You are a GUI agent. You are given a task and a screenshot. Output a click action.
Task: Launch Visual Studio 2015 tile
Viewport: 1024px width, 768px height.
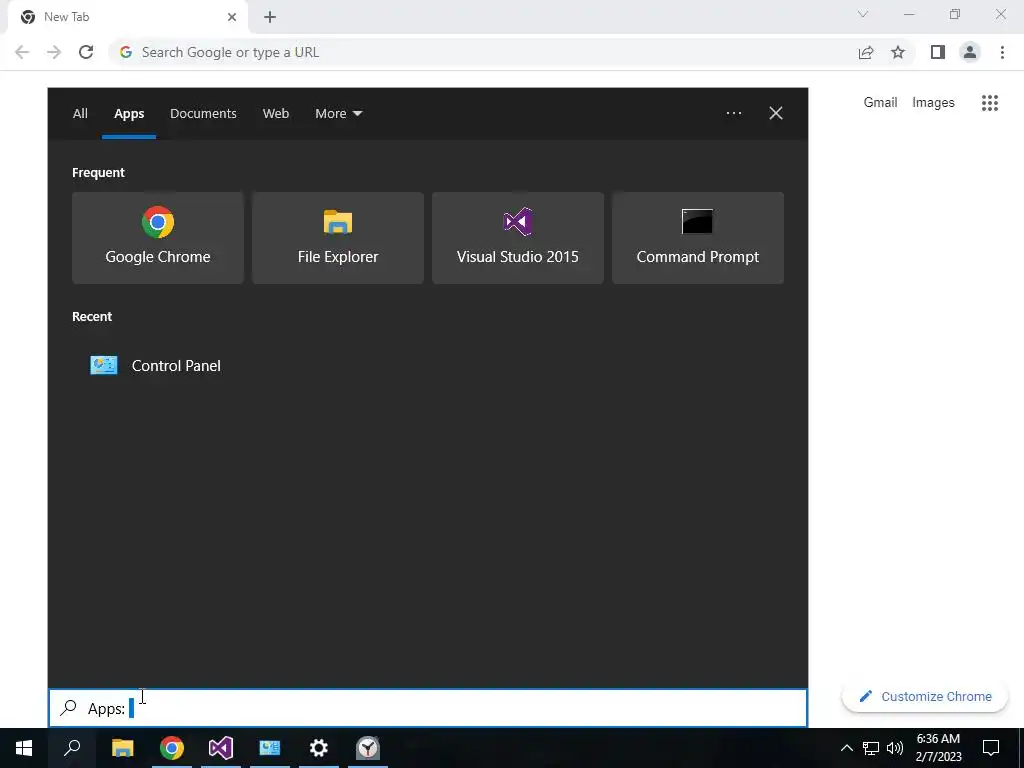[x=518, y=238]
